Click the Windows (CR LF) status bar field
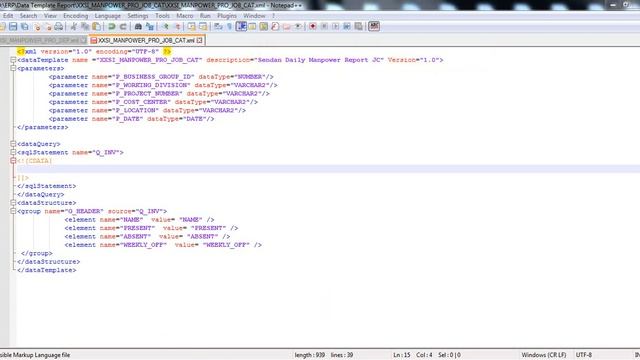640x360 pixels. pyautogui.click(x=544, y=355)
